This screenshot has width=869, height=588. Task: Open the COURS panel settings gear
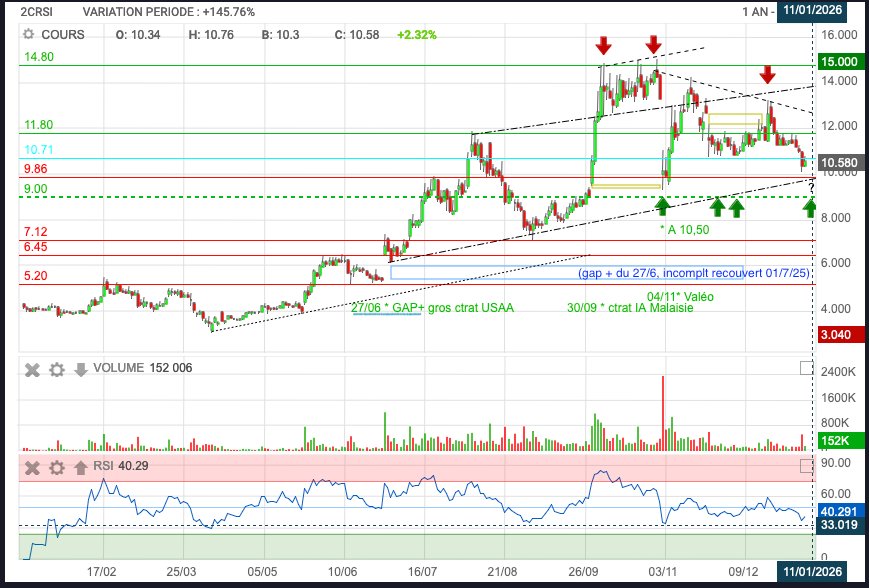(x=28, y=35)
